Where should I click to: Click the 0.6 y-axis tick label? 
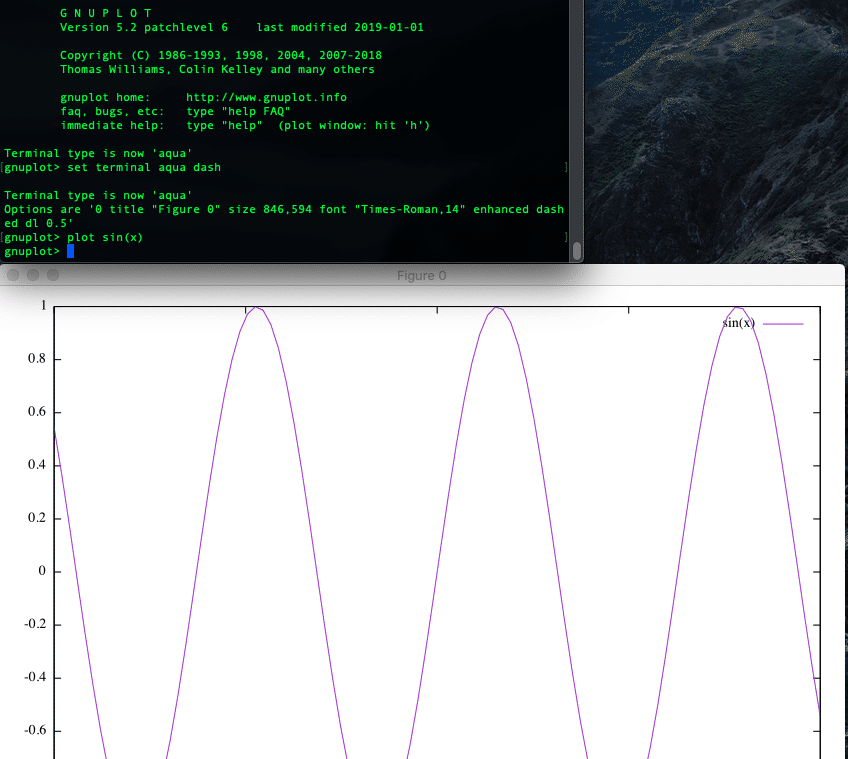(x=37, y=412)
